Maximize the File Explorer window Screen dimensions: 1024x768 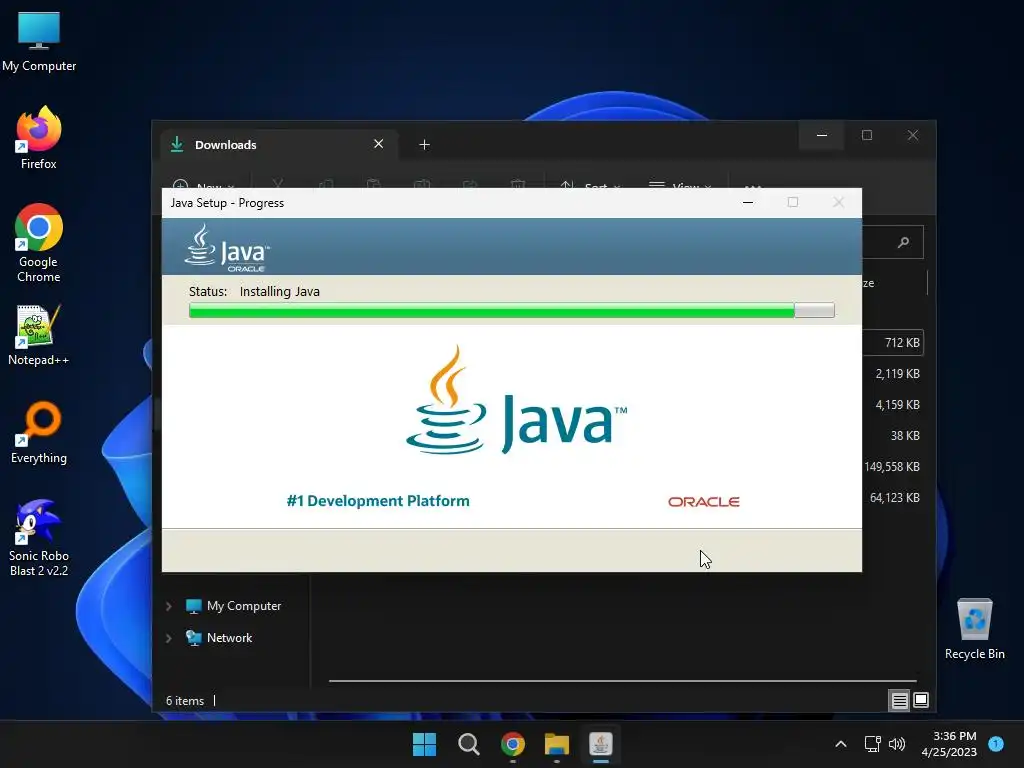867,135
